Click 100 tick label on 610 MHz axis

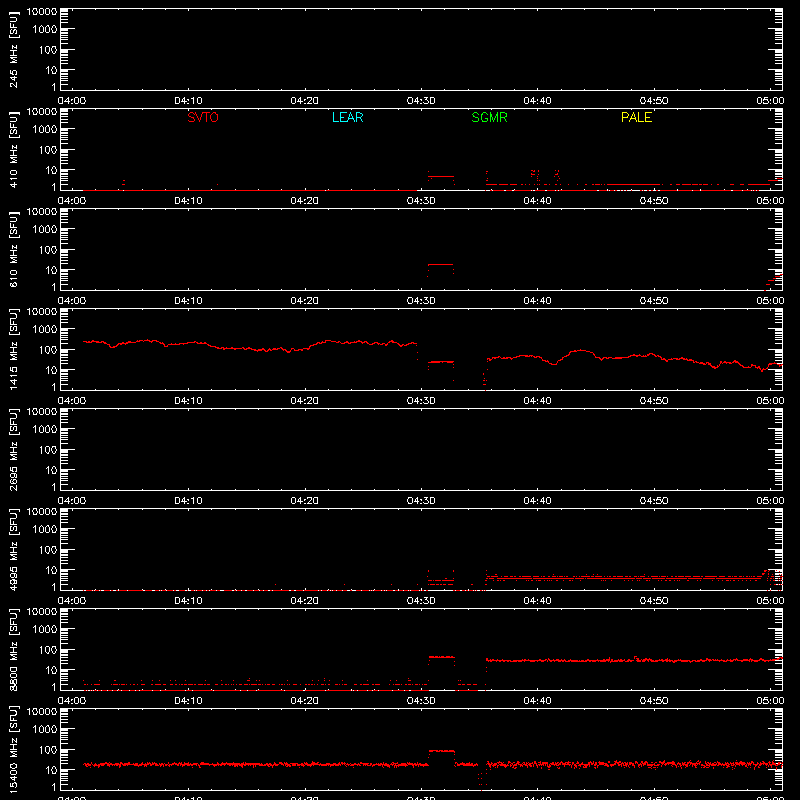tap(48, 250)
